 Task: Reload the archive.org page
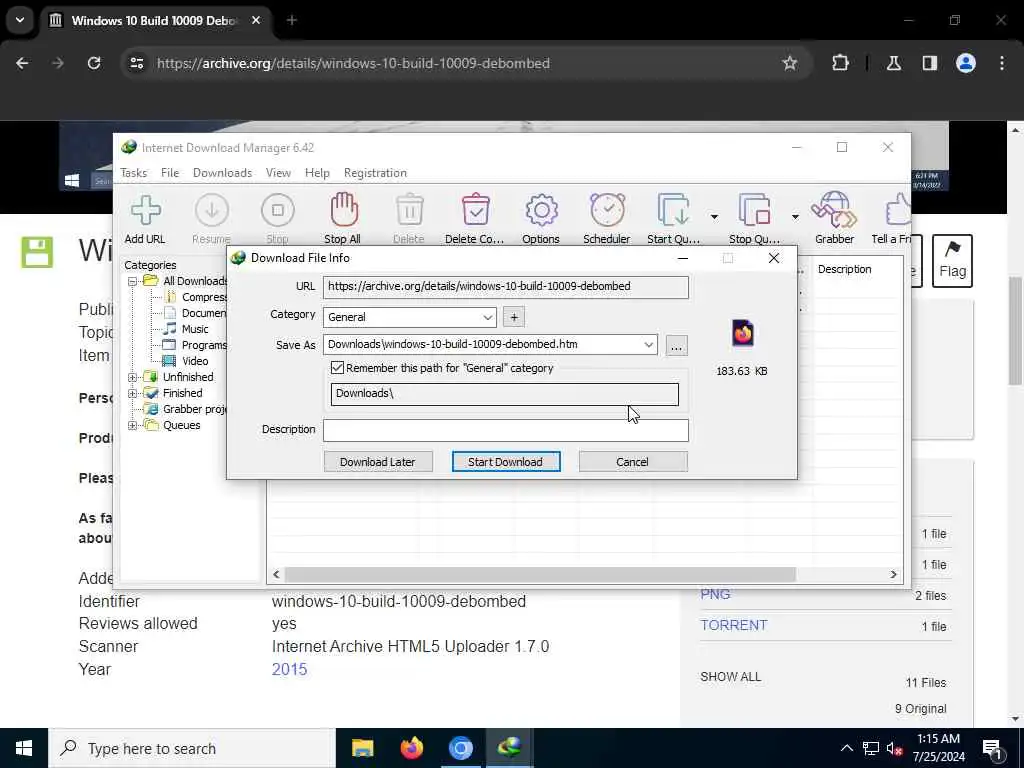94,63
